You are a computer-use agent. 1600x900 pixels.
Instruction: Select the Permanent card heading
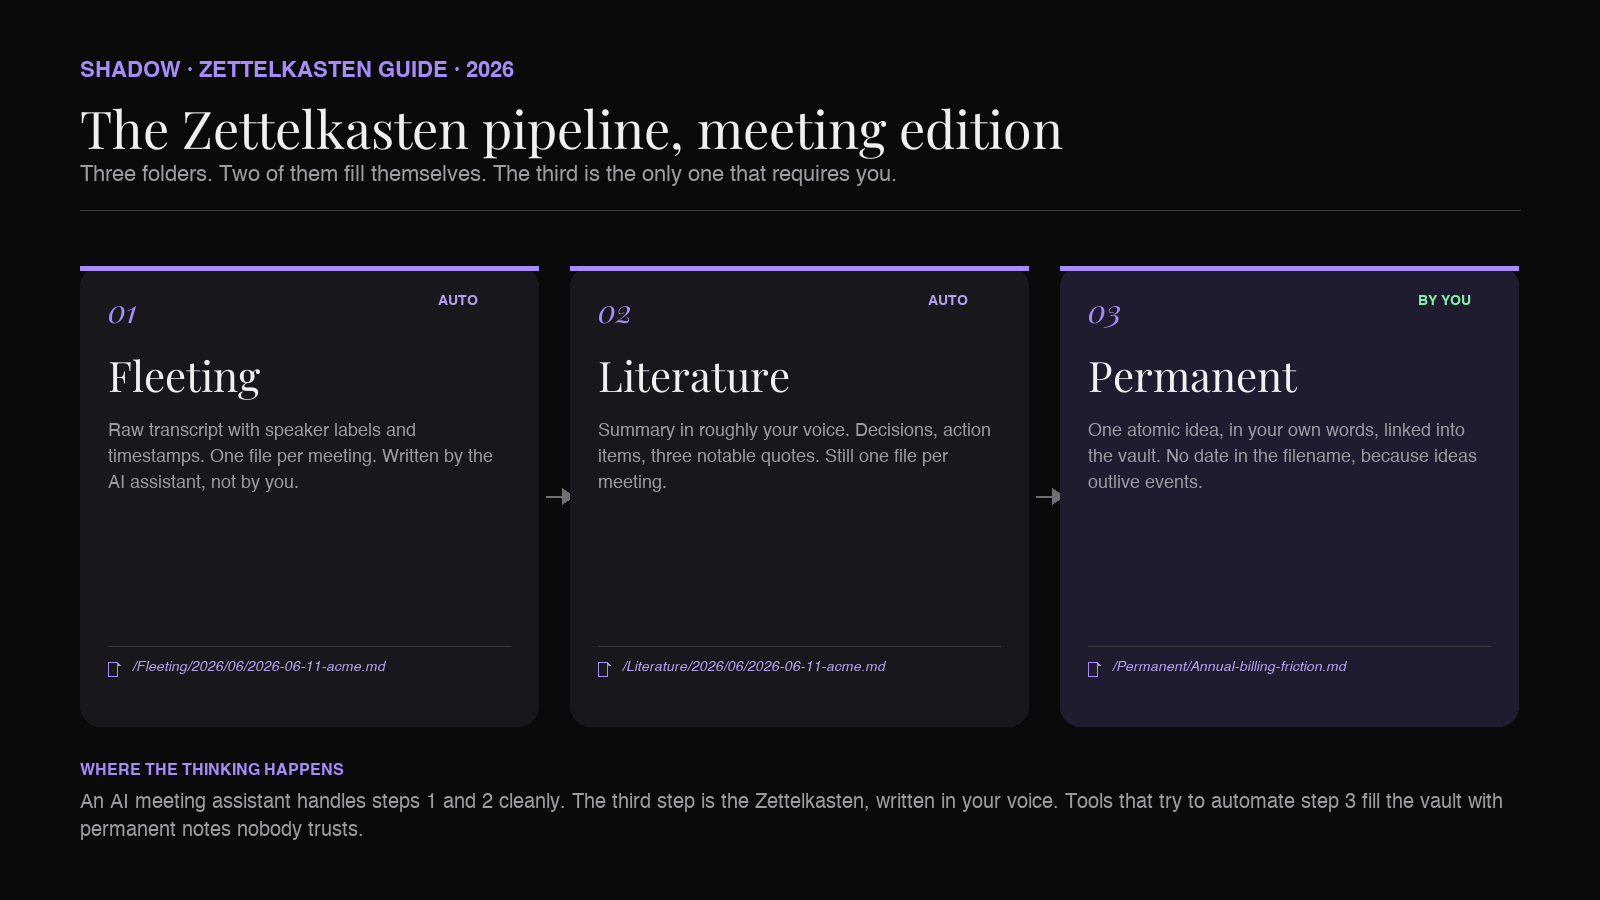[x=1192, y=377]
